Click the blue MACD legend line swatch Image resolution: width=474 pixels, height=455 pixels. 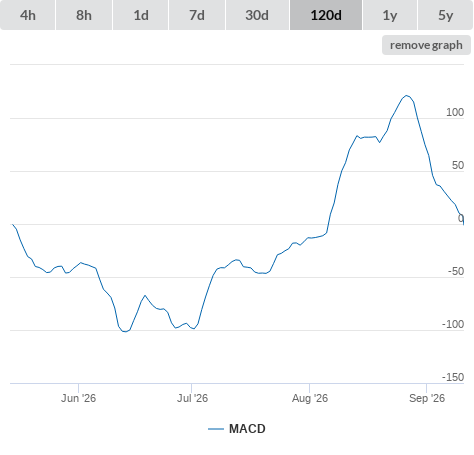click(216, 429)
